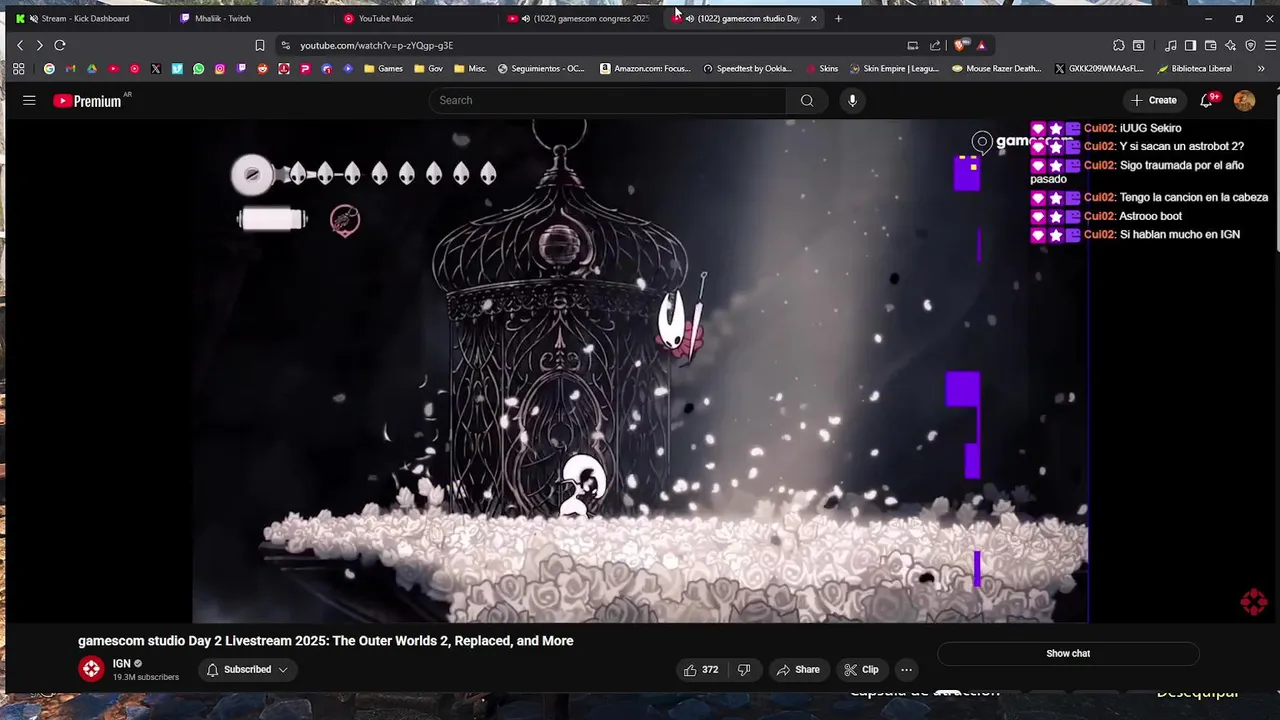Show hidden bookmarks with the chevron
This screenshot has width=1280, height=720.
pos(1261,69)
